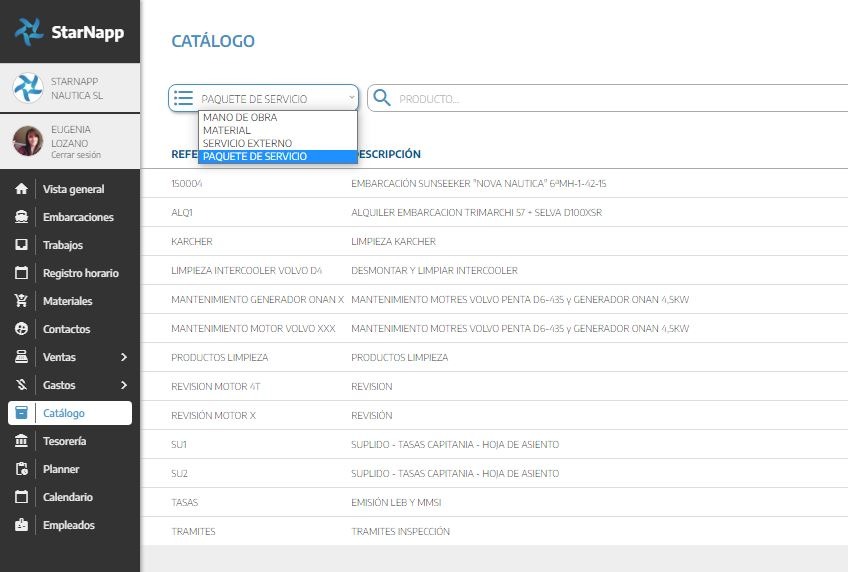Click Eugenia Lozano's profile photo
This screenshot has width=848, height=572.
[x=27, y=141]
